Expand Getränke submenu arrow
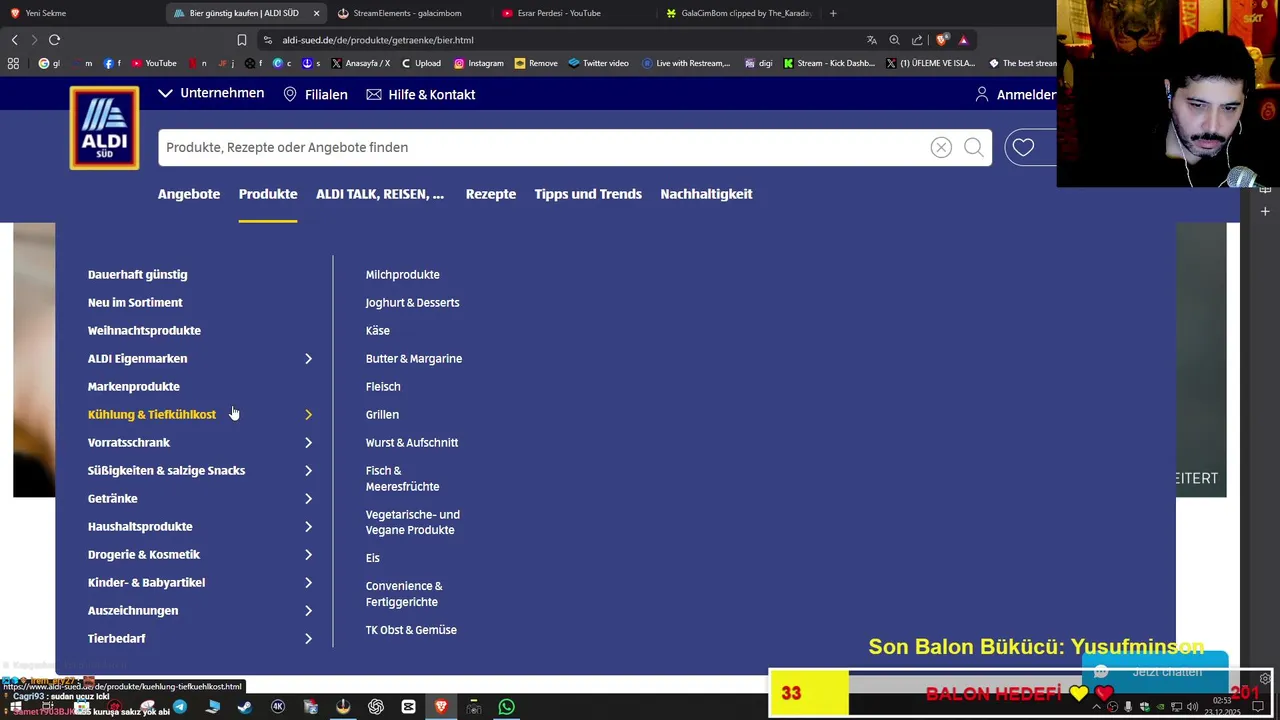The width and height of the screenshot is (1280, 720). point(308,498)
